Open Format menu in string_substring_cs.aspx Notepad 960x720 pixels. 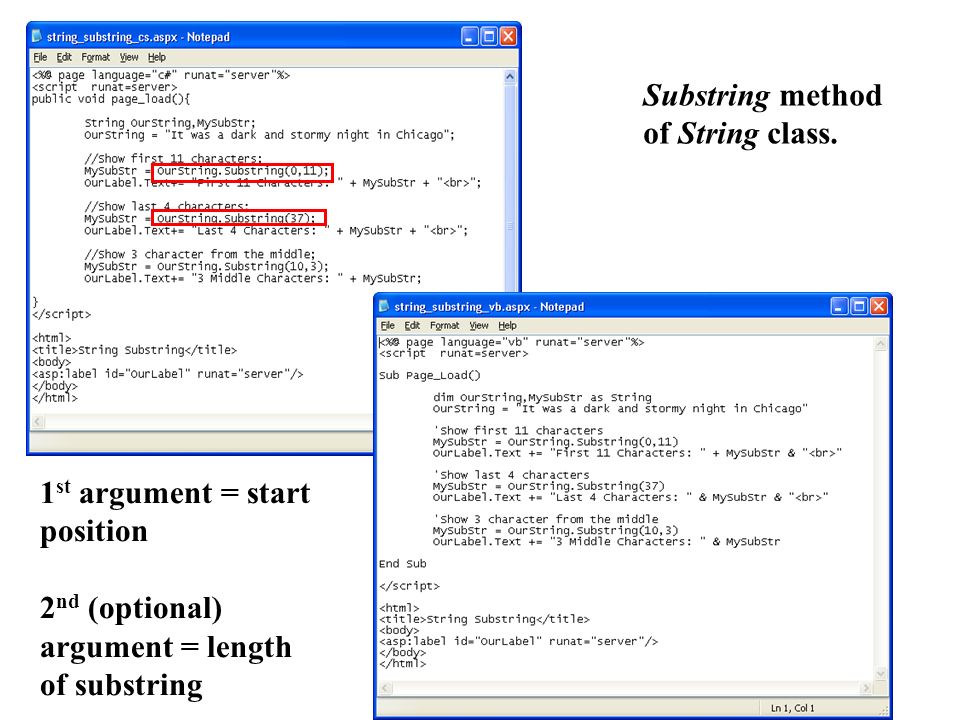[96, 57]
